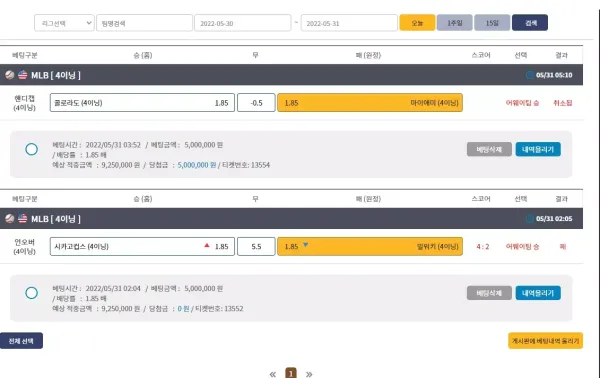Click the 5.5 over/under line cell

point(256,246)
